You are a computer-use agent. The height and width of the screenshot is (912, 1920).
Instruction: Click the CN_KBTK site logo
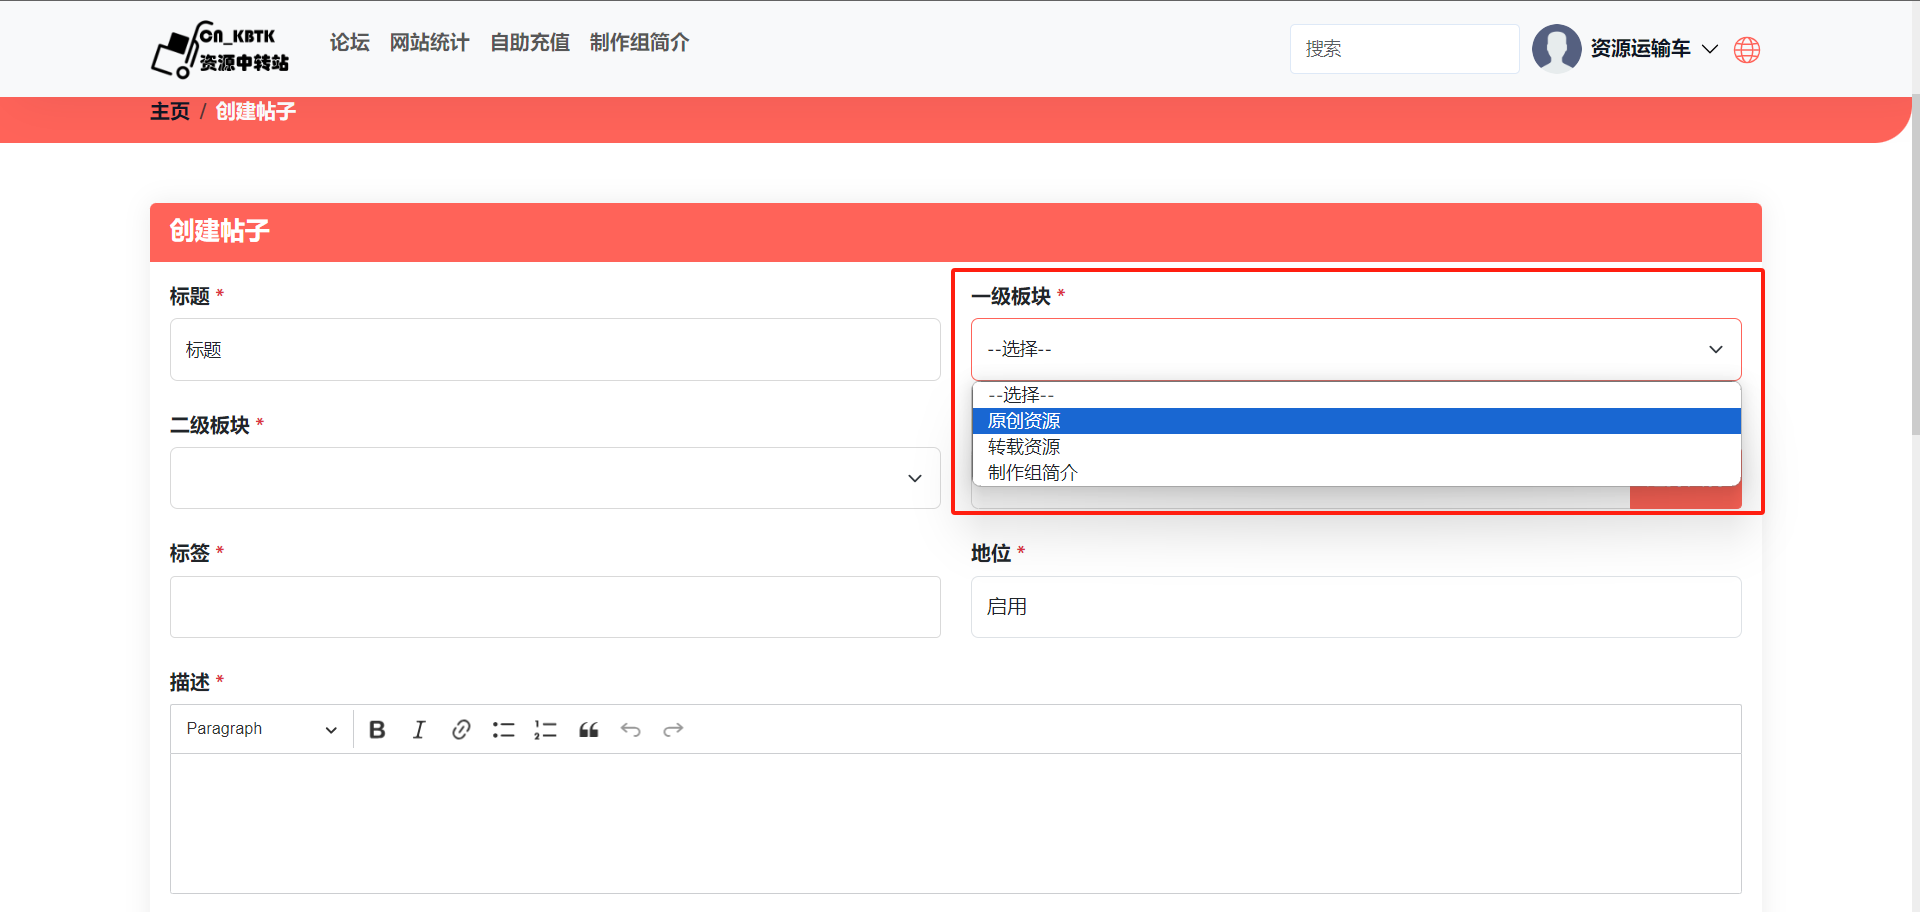(220, 49)
